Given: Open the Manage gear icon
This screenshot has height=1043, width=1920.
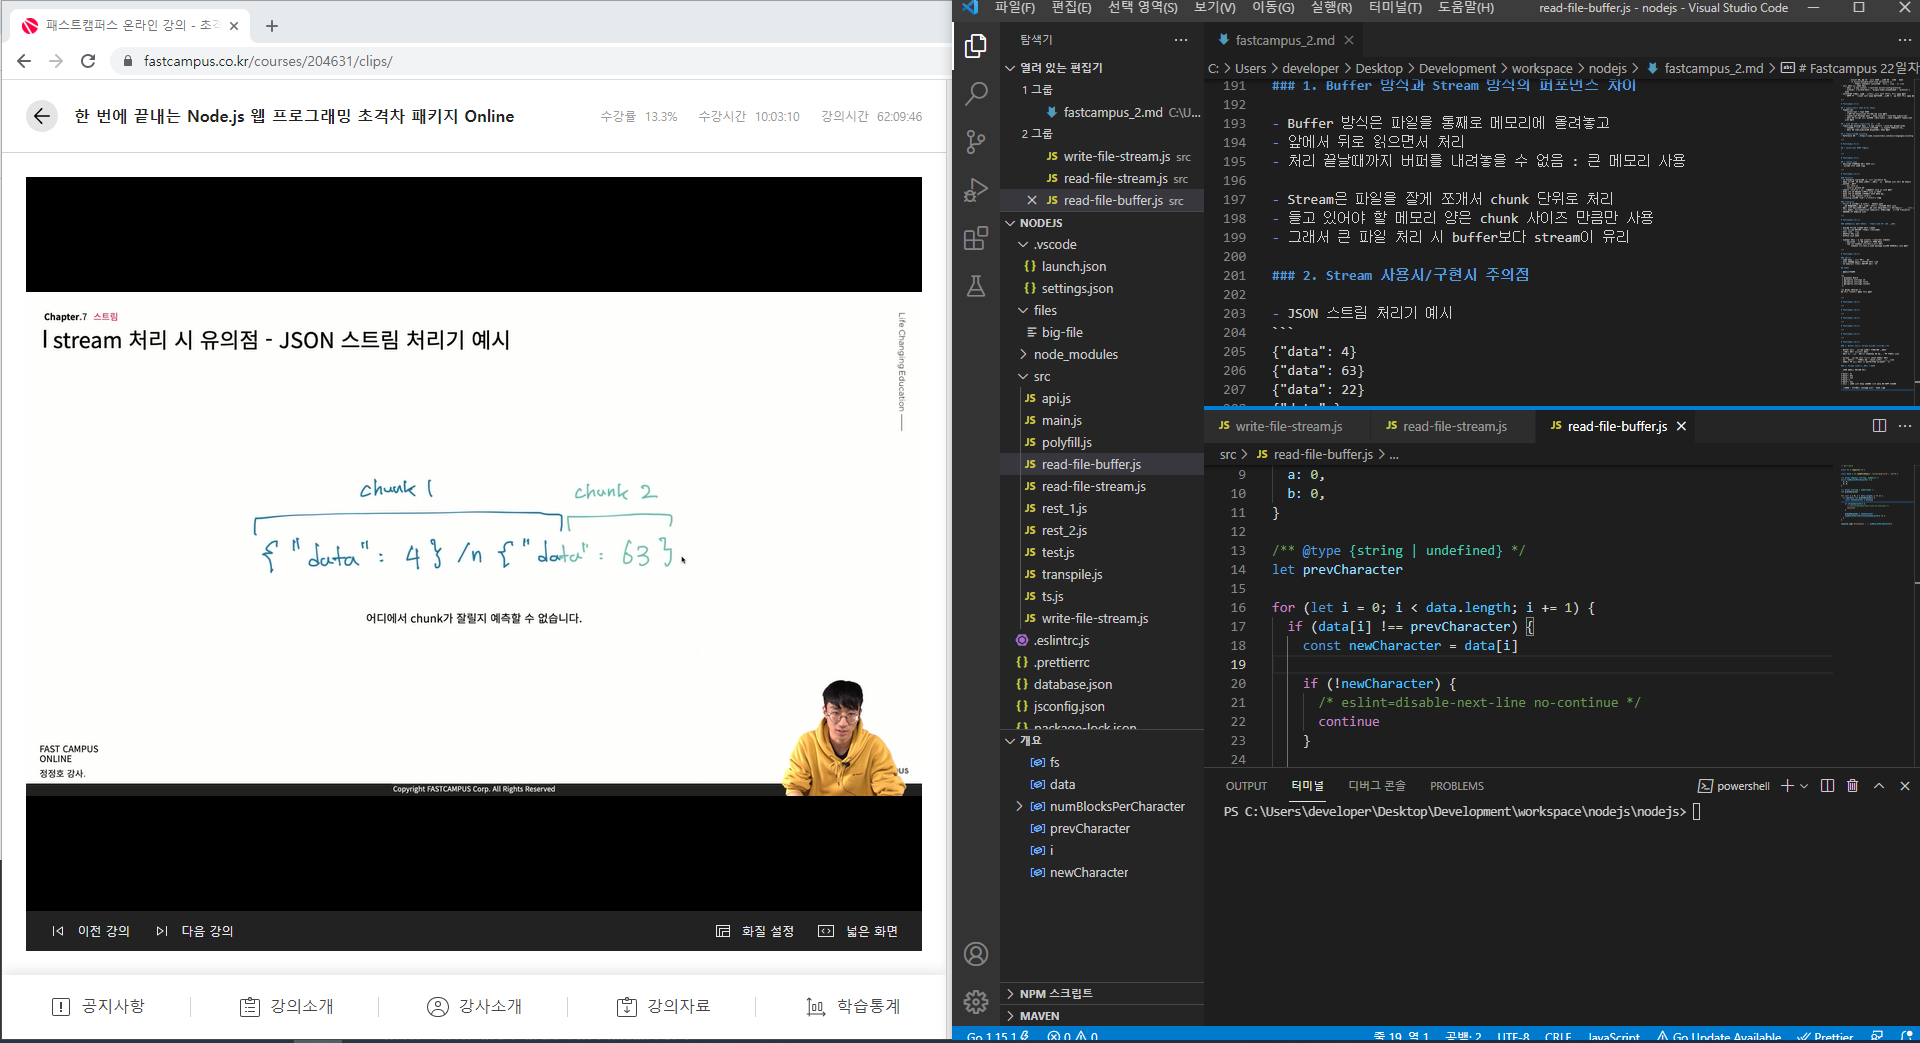Looking at the screenshot, I should 976,1001.
